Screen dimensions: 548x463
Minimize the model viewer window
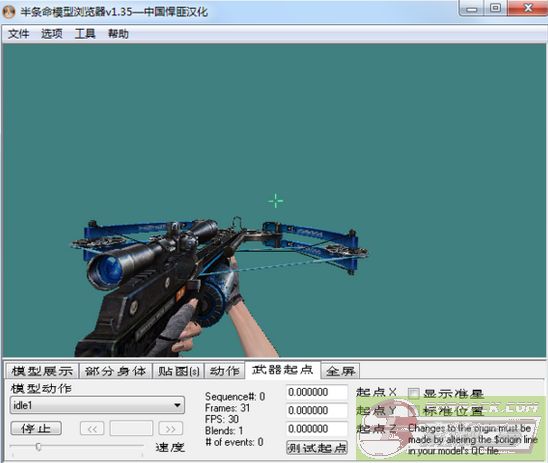[x=471, y=8]
